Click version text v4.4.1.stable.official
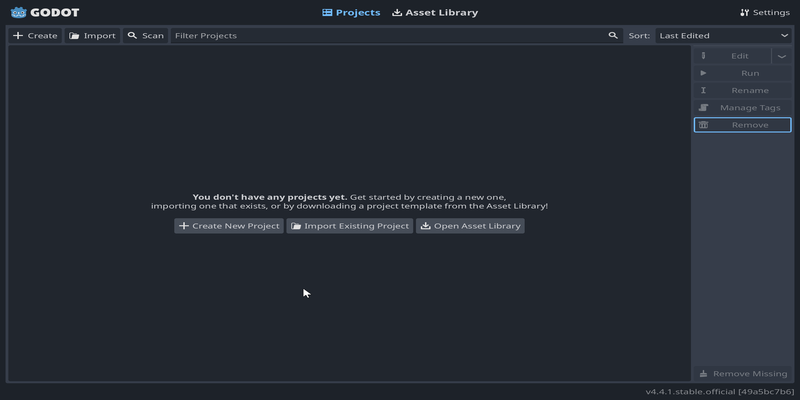 coord(719,392)
